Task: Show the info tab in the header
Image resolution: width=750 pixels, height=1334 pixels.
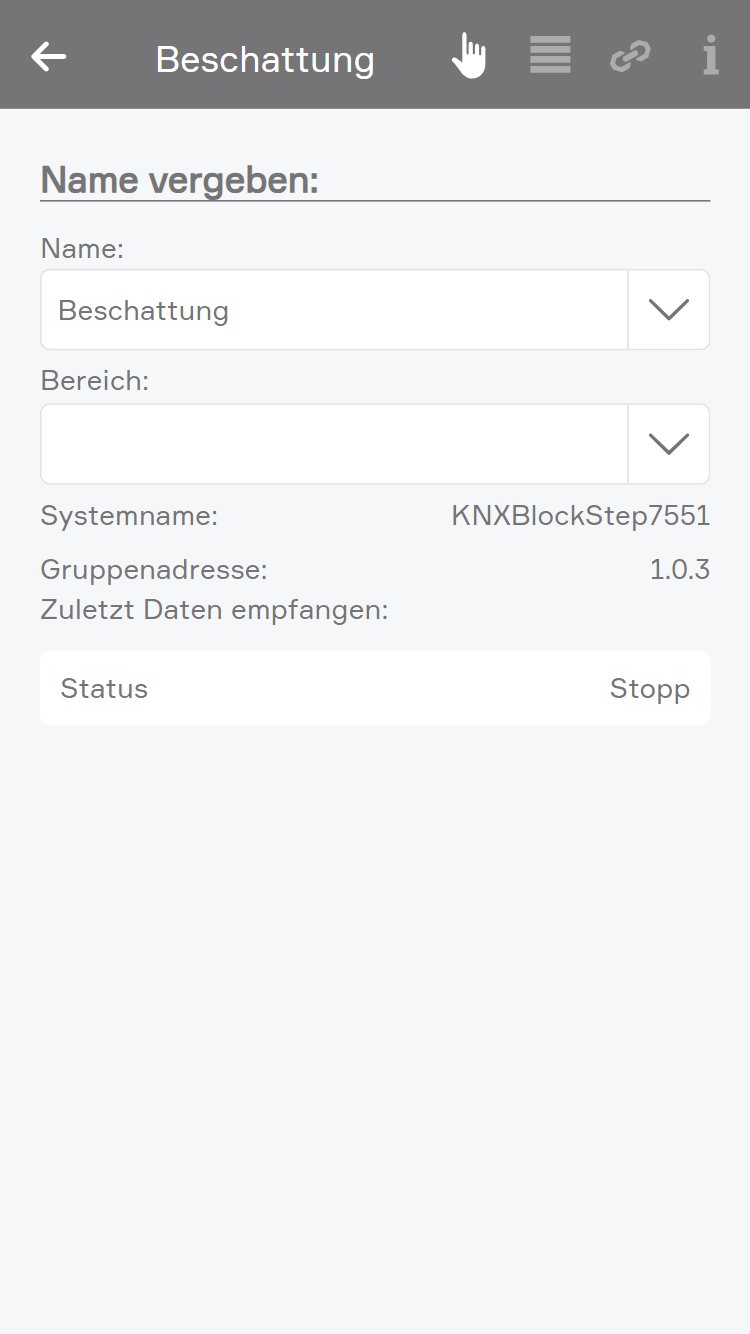Action: tap(710, 56)
